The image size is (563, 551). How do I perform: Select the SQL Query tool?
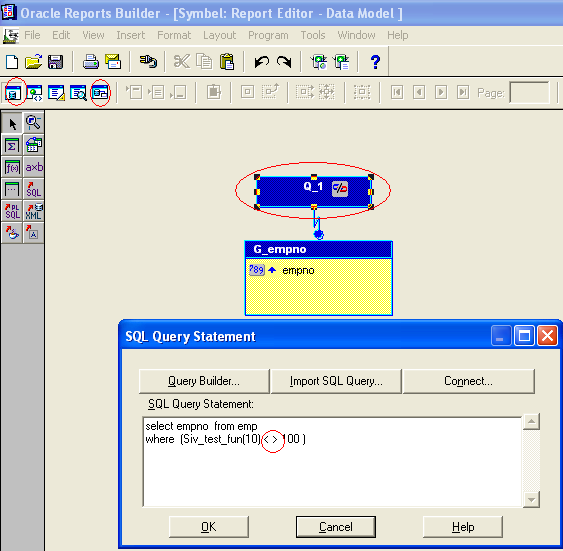pos(34,189)
